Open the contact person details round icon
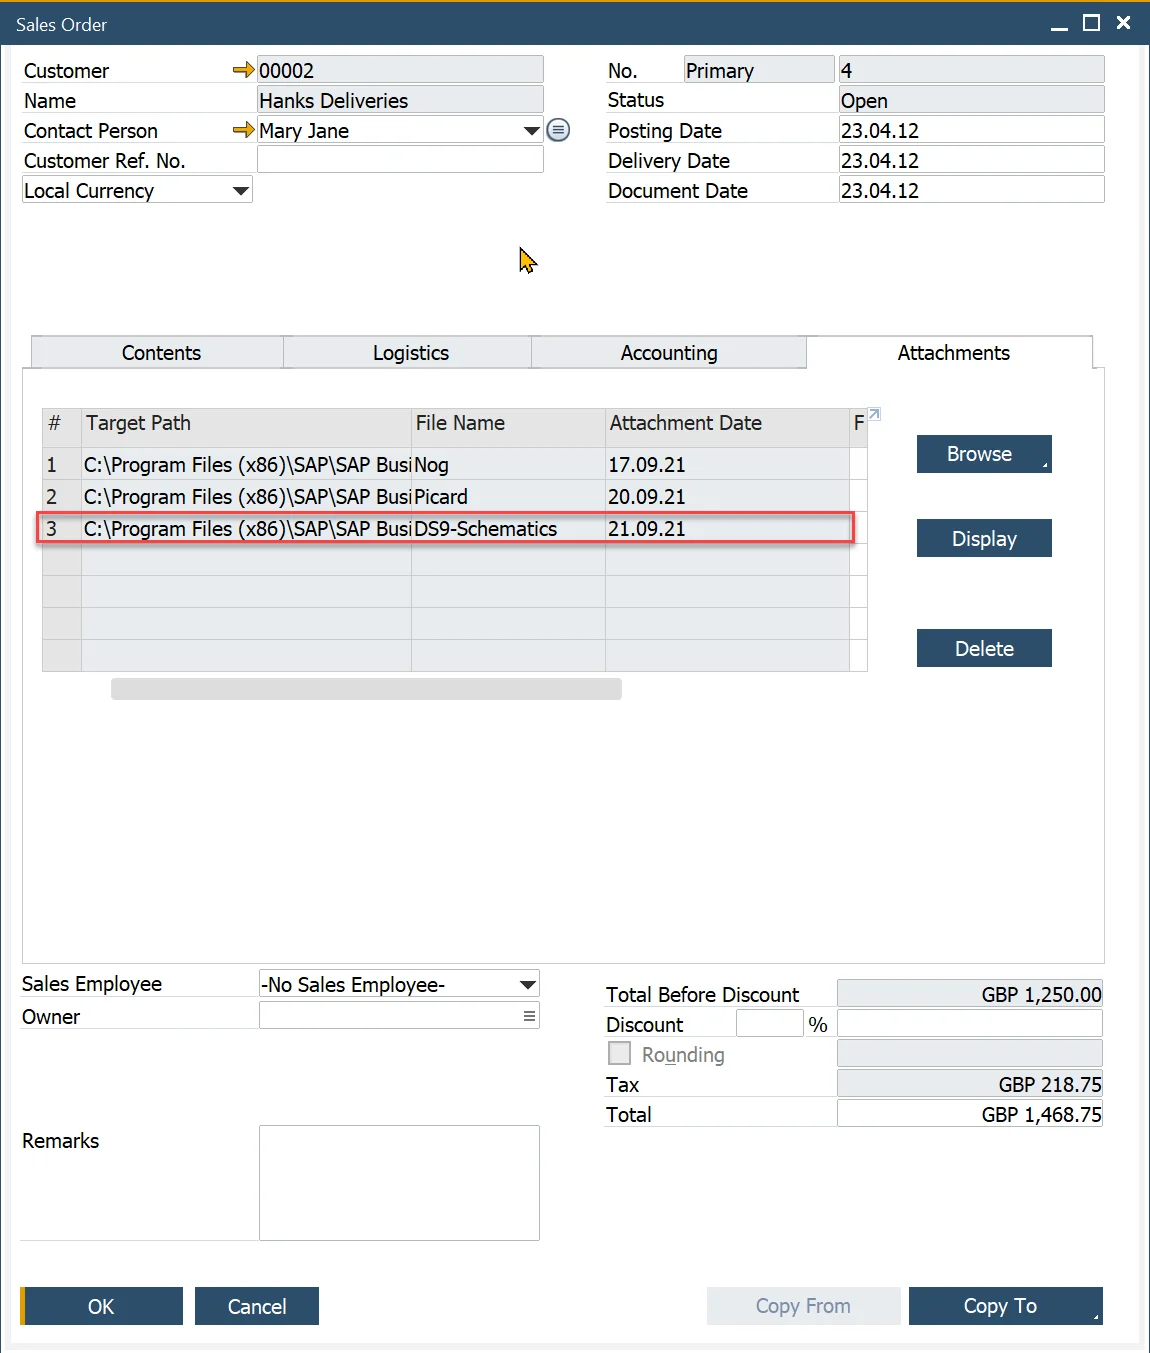Viewport: 1150px width, 1353px height. tap(558, 130)
